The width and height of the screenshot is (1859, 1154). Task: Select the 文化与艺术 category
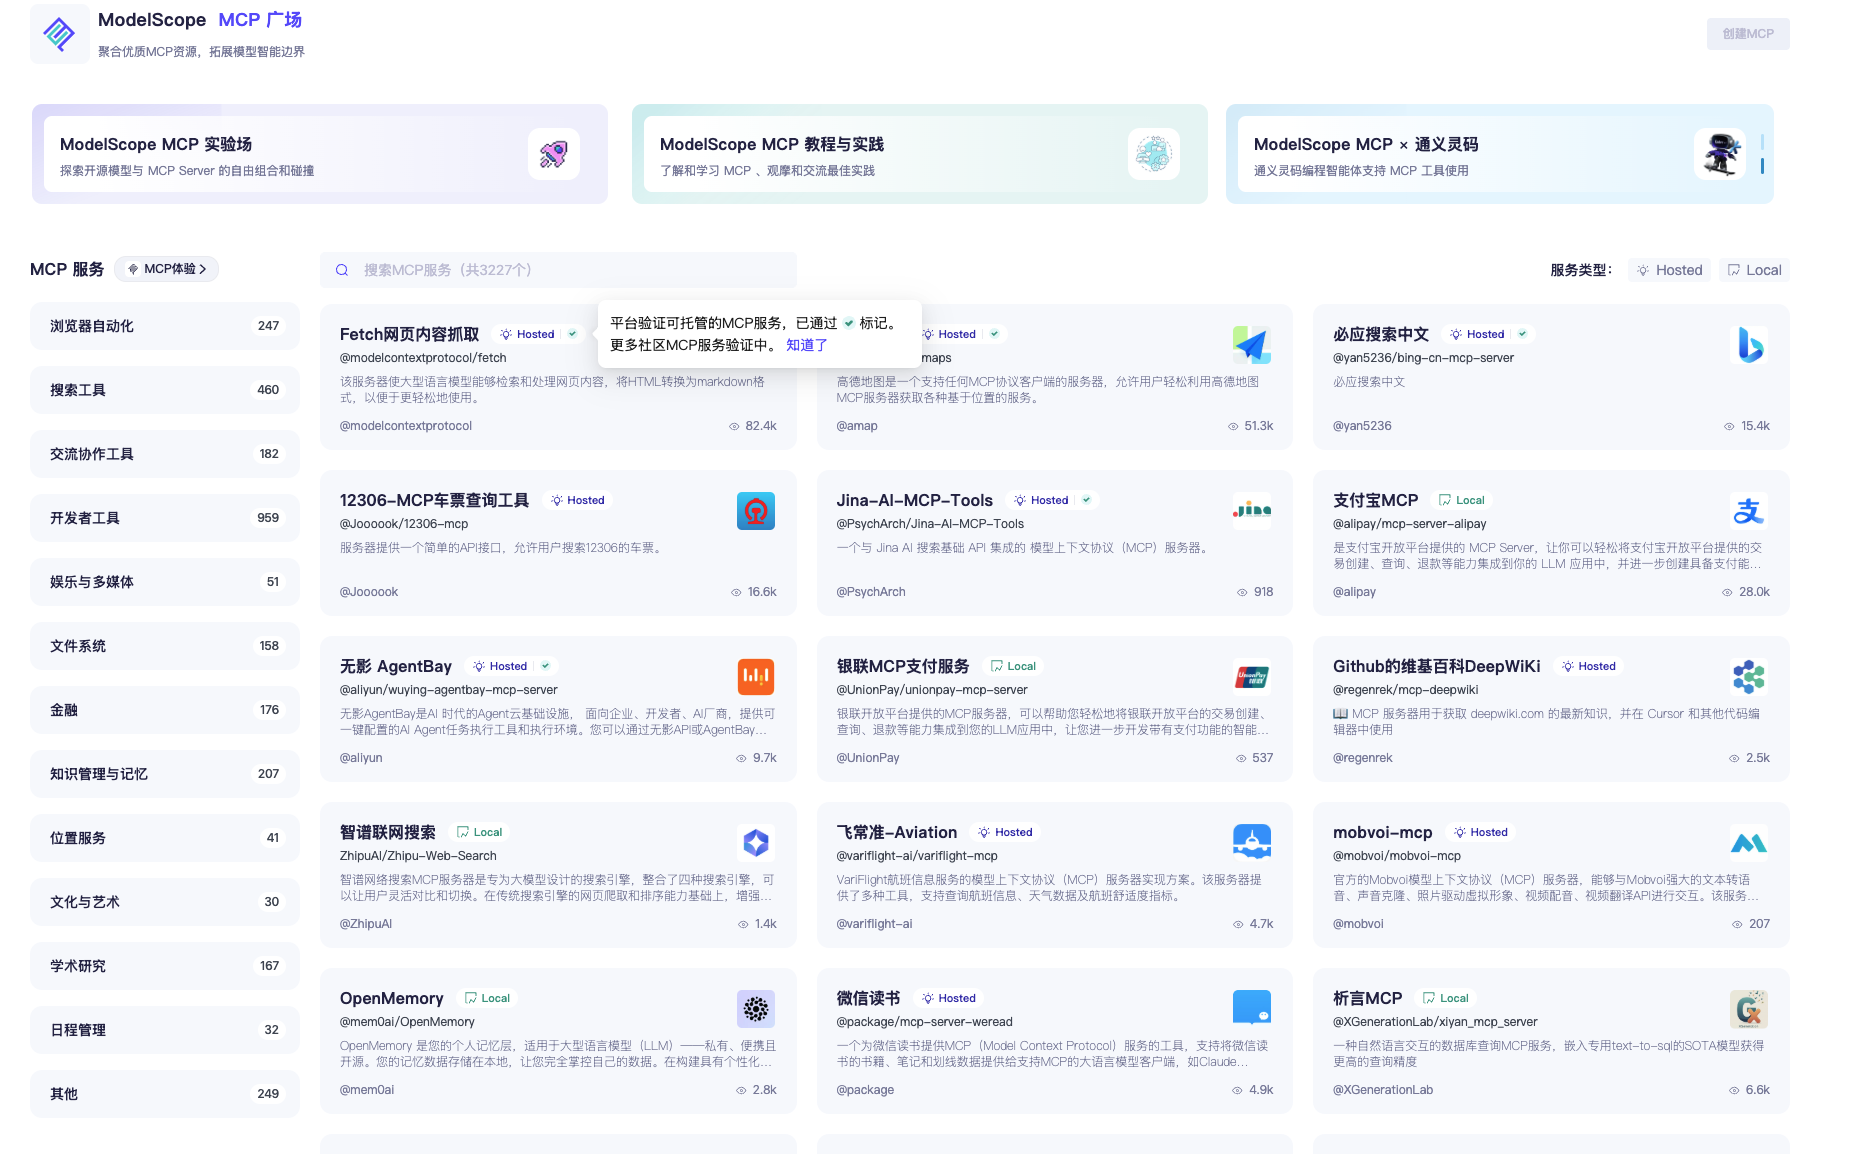coord(165,902)
